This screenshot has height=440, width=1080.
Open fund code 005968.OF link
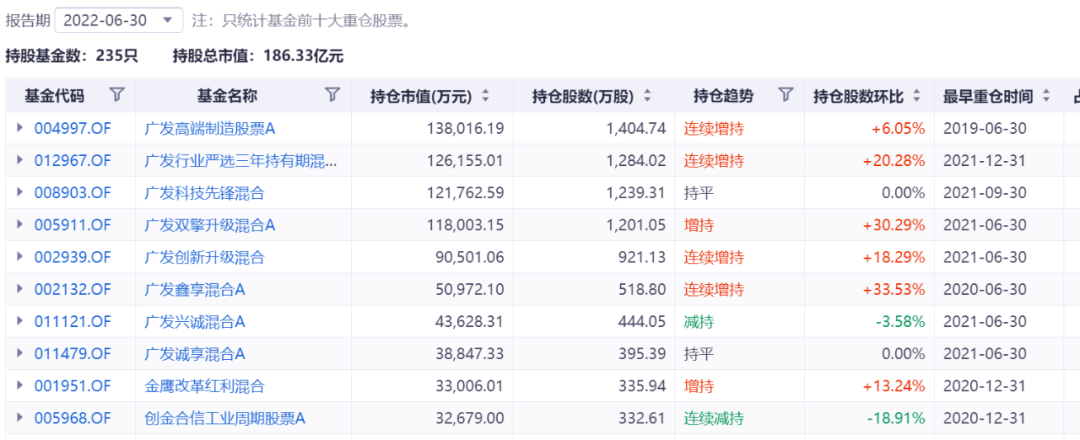pos(72,418)
